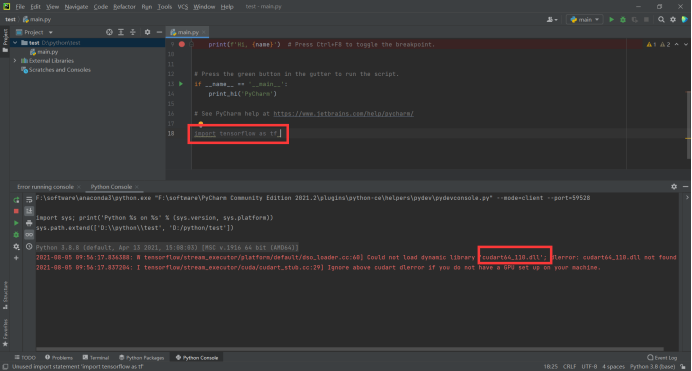Image resolution: width=692 pixels, height=371 pixels.
Task: Open the Navigate menu
Action: tap(76, 7)
